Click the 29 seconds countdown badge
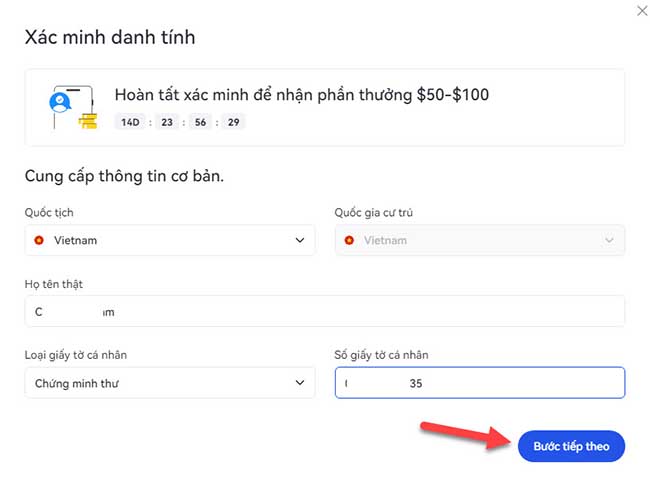 coord(233,122)
